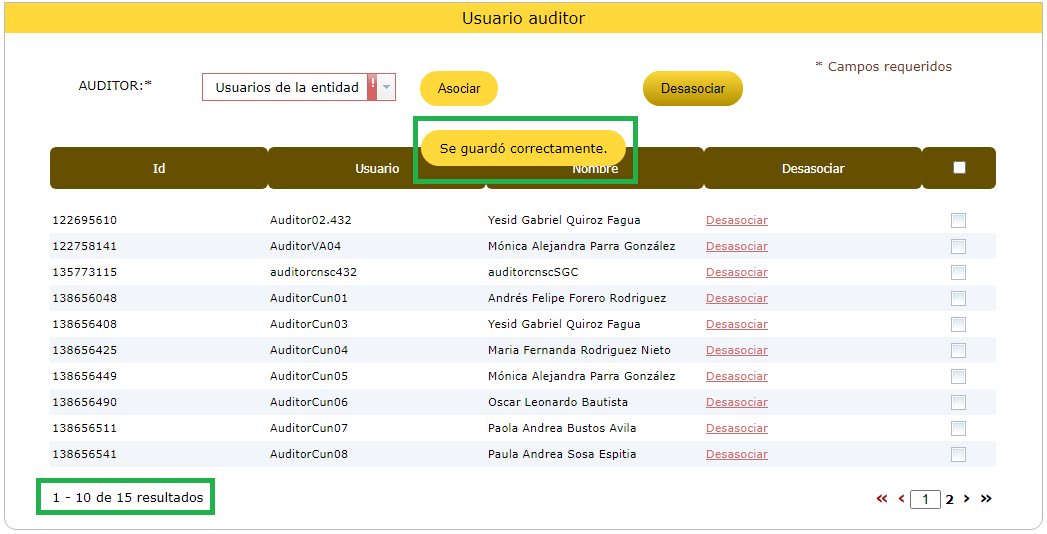This screenshot has height=534, width=1047.
Task: Click the Usuario column header
Action: (376, 169)
